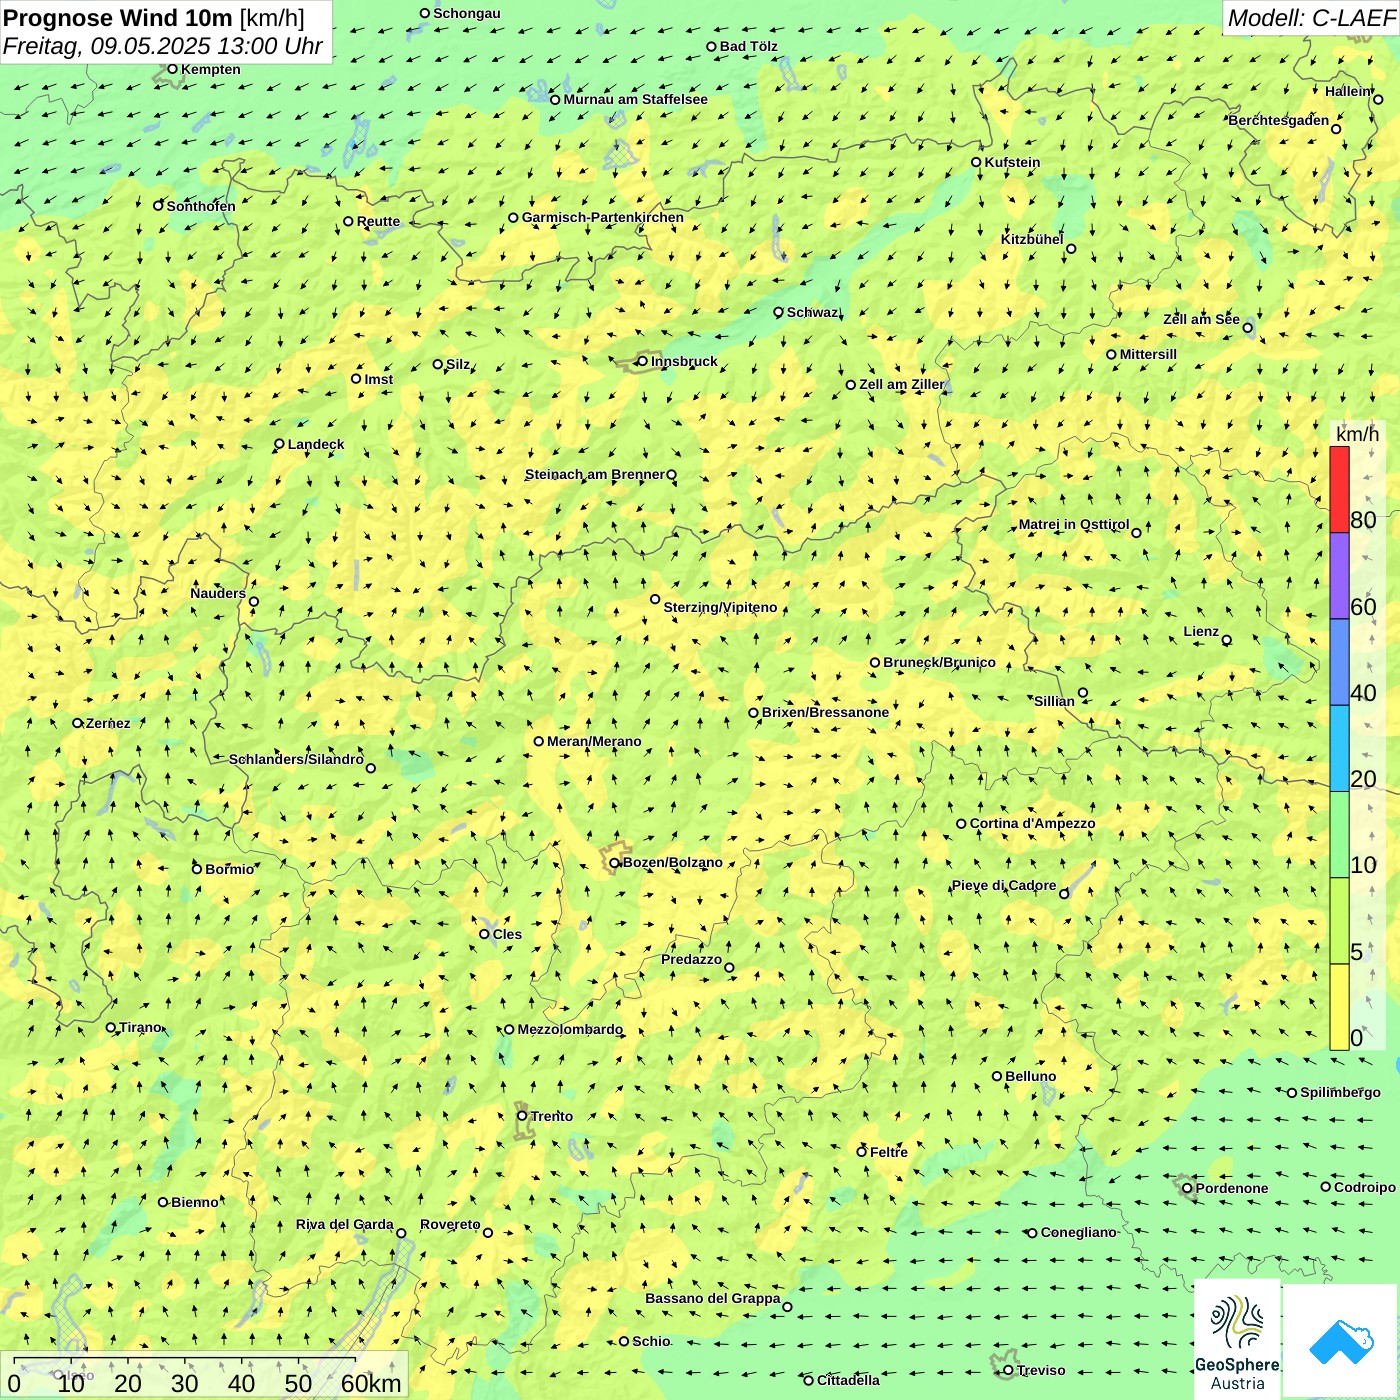Click the 'Conegliano' label
Image resolution: width=1400 pixels, height=1400 pixels.
(x=1078, y=1232)
